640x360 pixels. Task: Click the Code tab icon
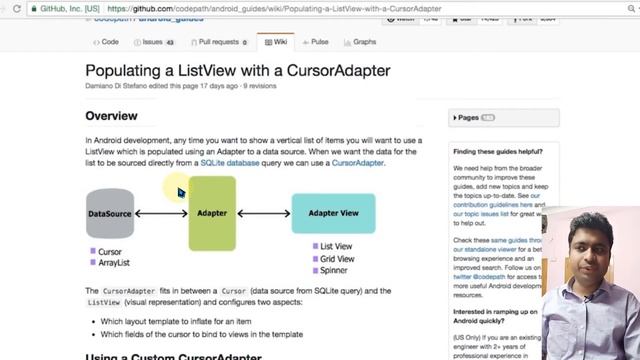click(96, 42)
